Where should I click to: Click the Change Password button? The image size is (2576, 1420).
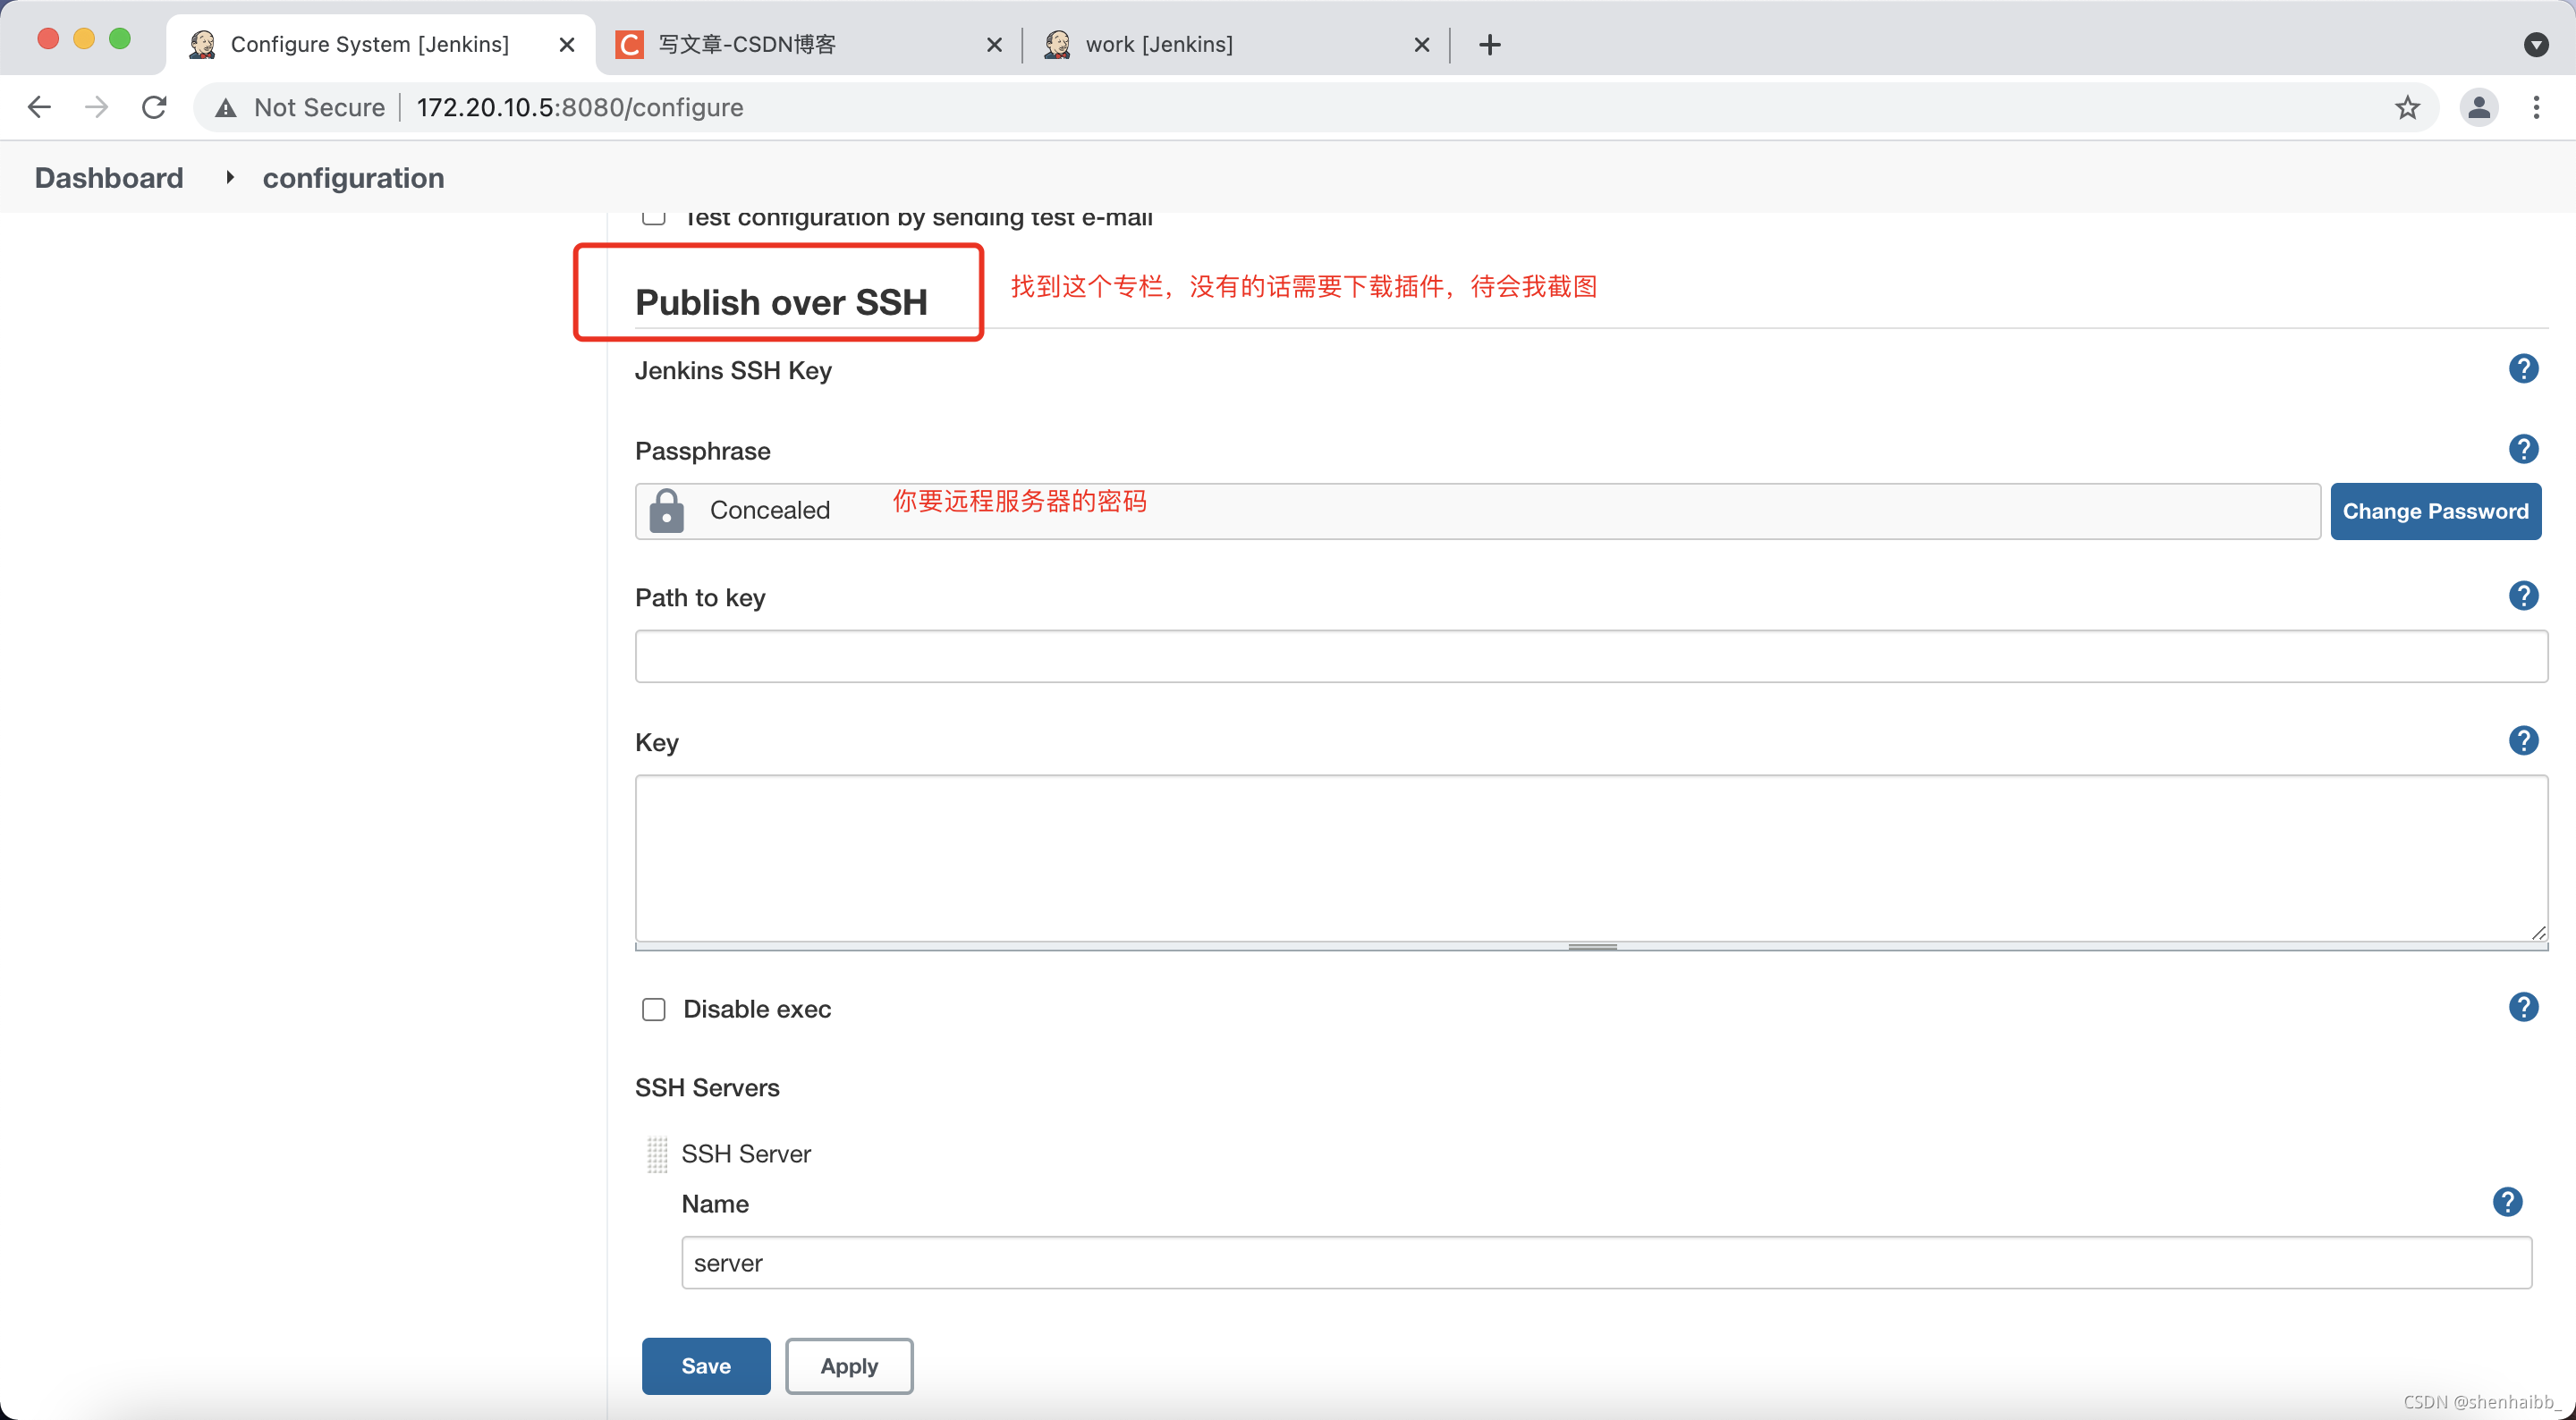[x=2436, y=511]
